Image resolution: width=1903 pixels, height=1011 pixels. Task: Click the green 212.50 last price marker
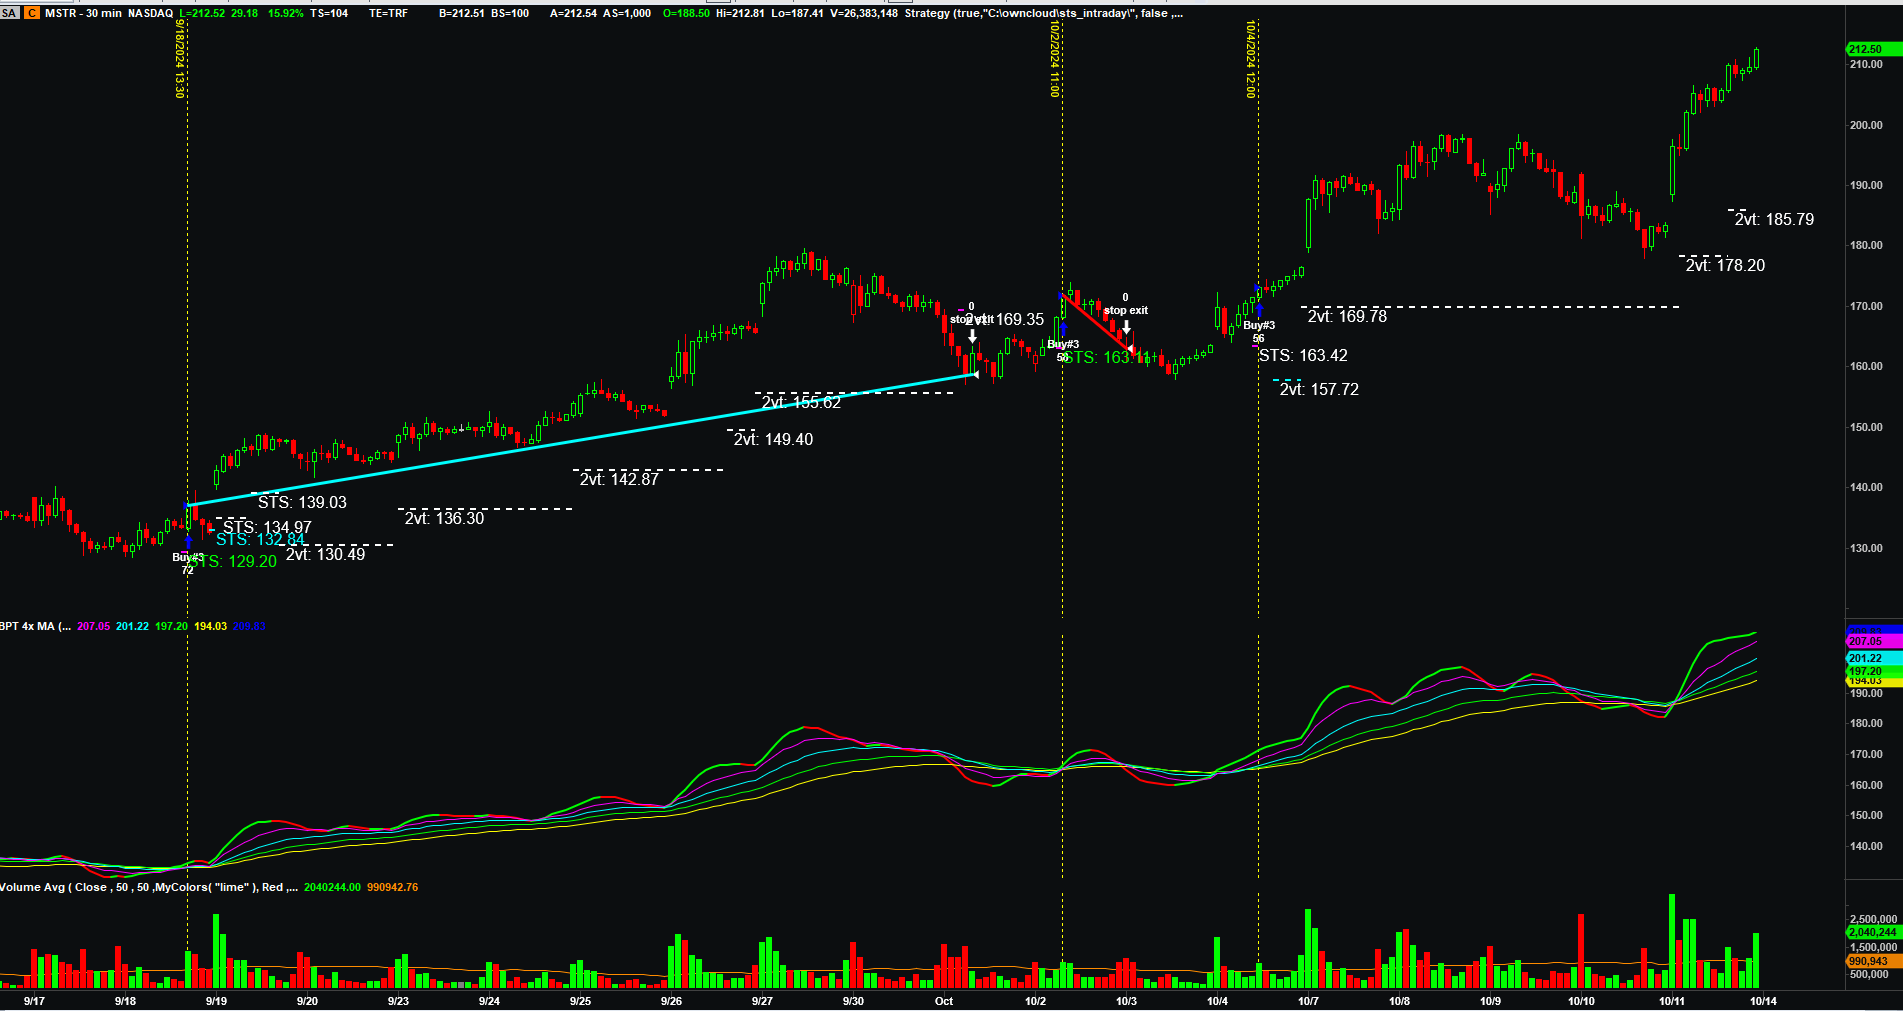pyautogui.click(x=1865, y=49)
